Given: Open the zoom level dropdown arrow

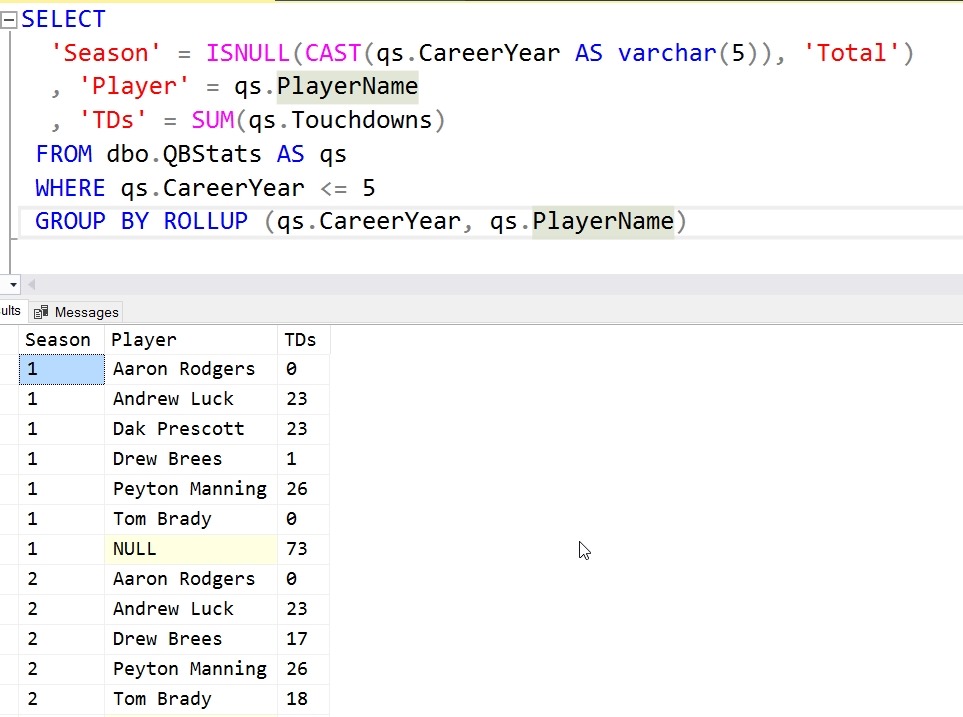Looking at the screenshot, I should (x=11, y=285).
